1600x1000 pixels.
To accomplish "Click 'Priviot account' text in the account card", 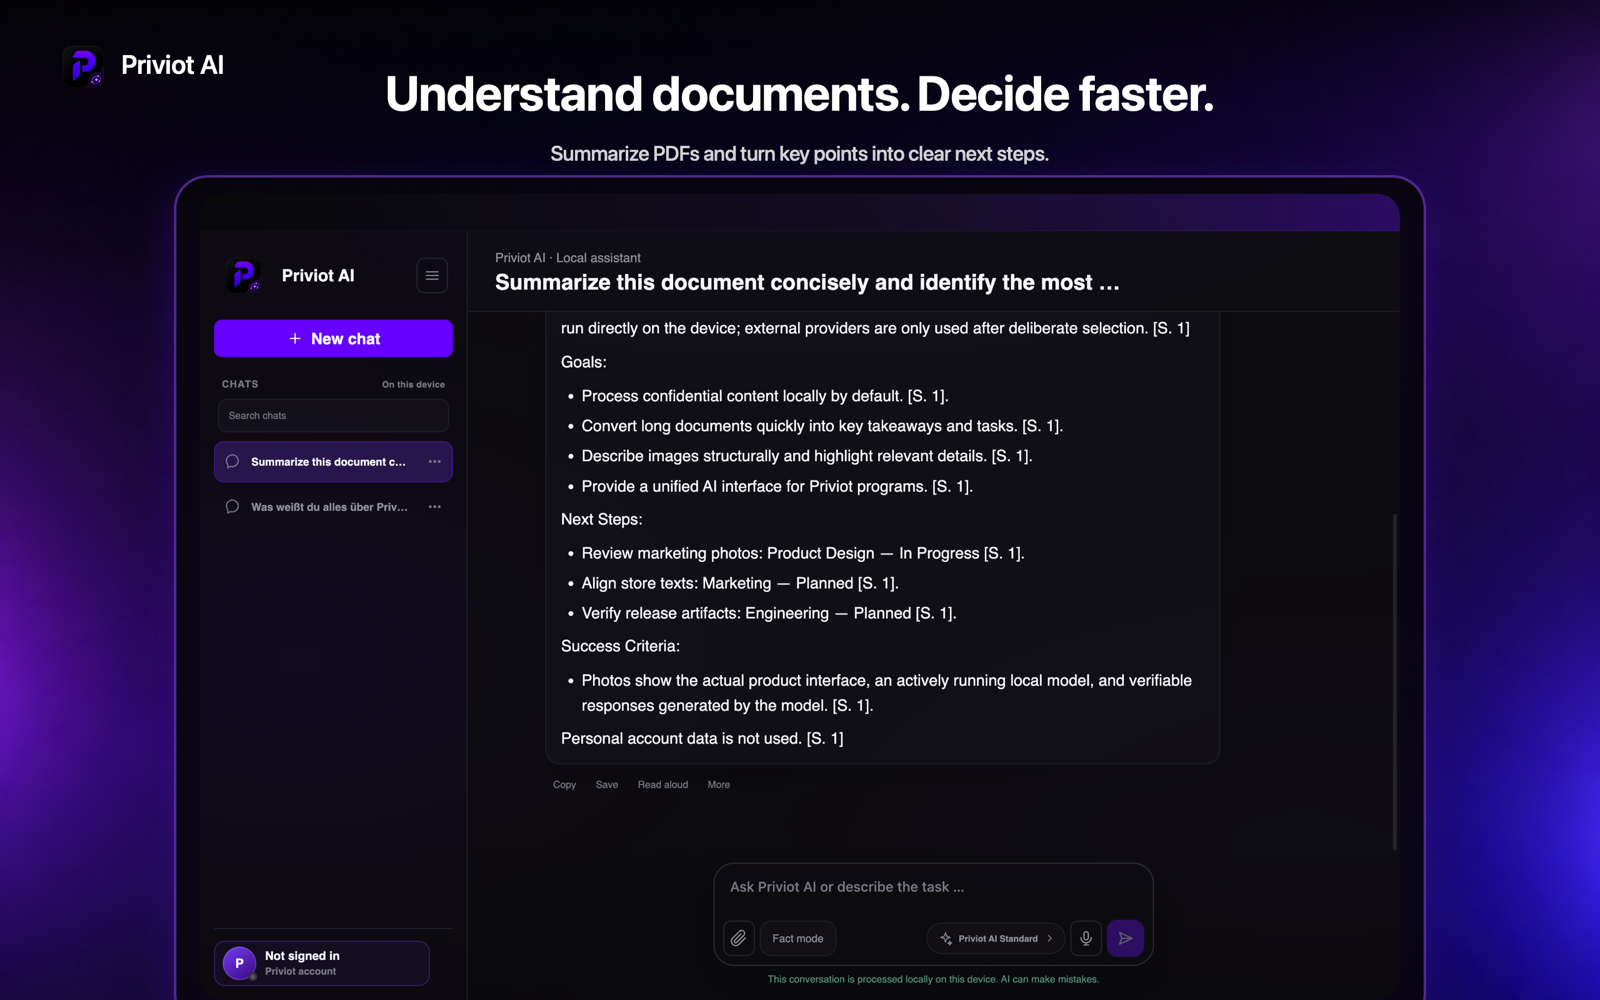I will coord(300,972).
